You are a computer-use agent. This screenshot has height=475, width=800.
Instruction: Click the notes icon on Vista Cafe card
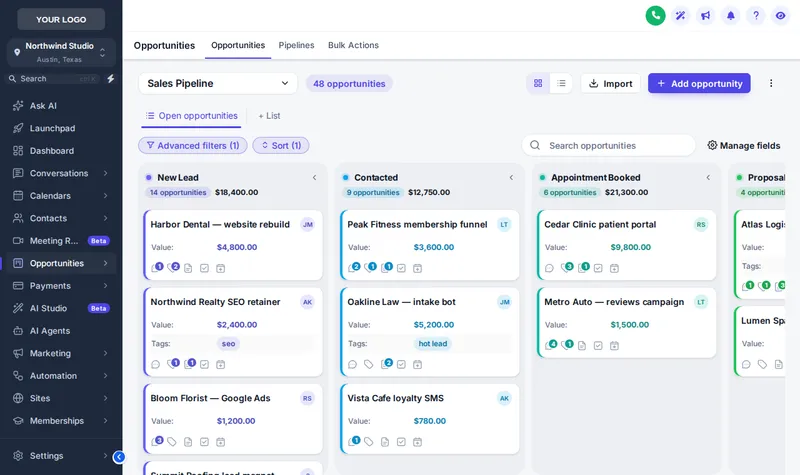point(385,442)
